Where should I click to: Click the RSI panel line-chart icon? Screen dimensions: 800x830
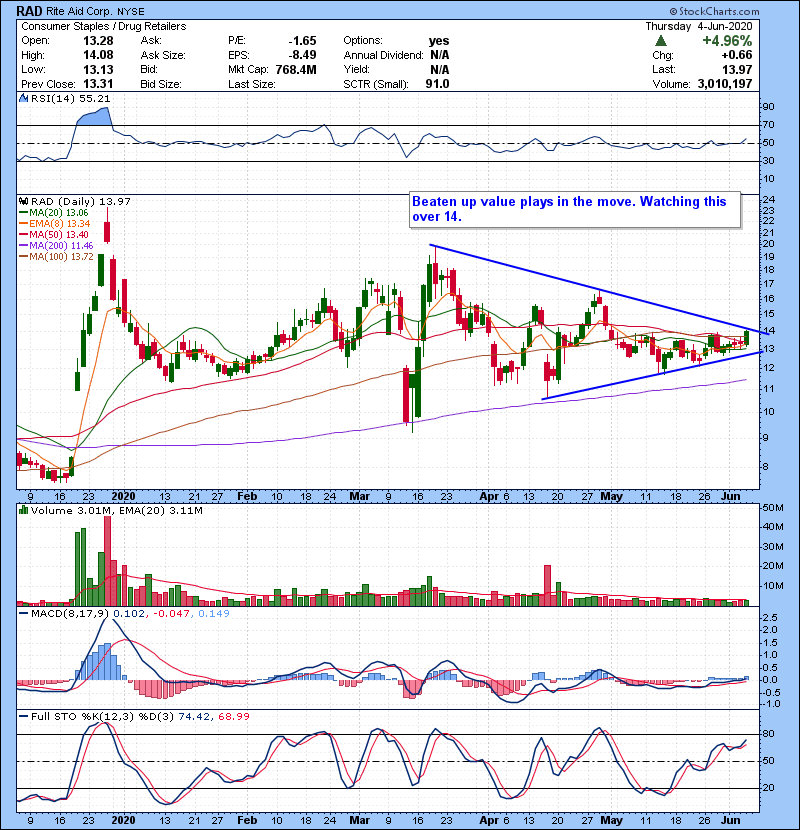coord(23,98)
